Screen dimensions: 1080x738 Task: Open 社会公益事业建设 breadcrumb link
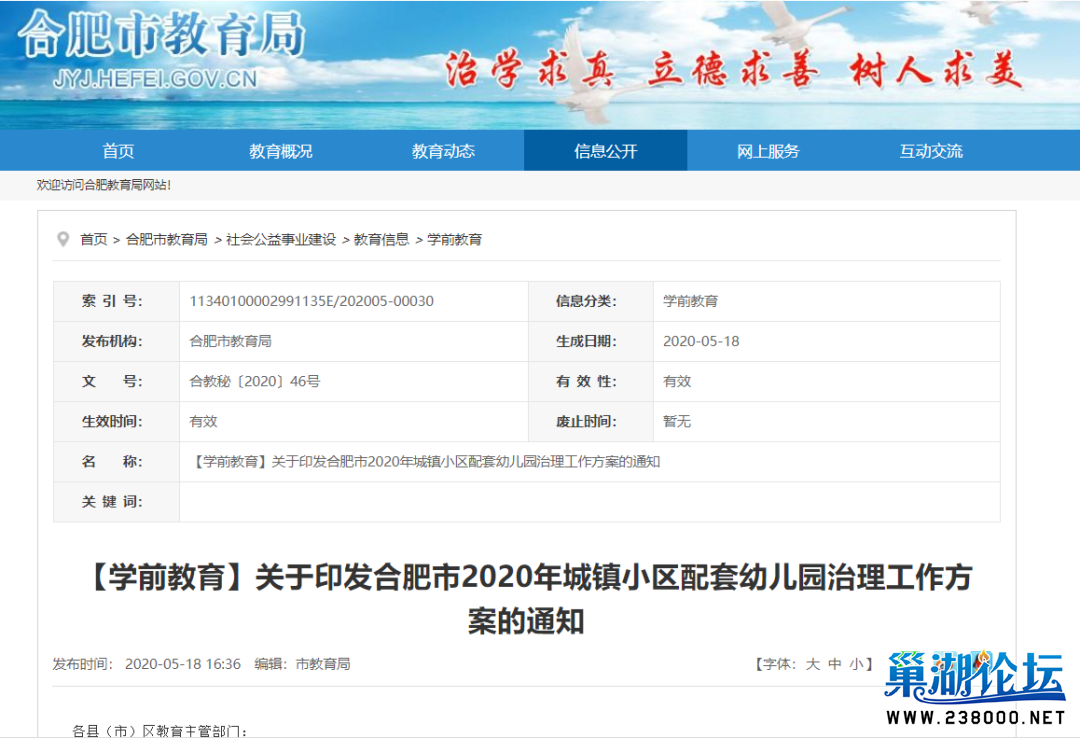click(281, 239)
